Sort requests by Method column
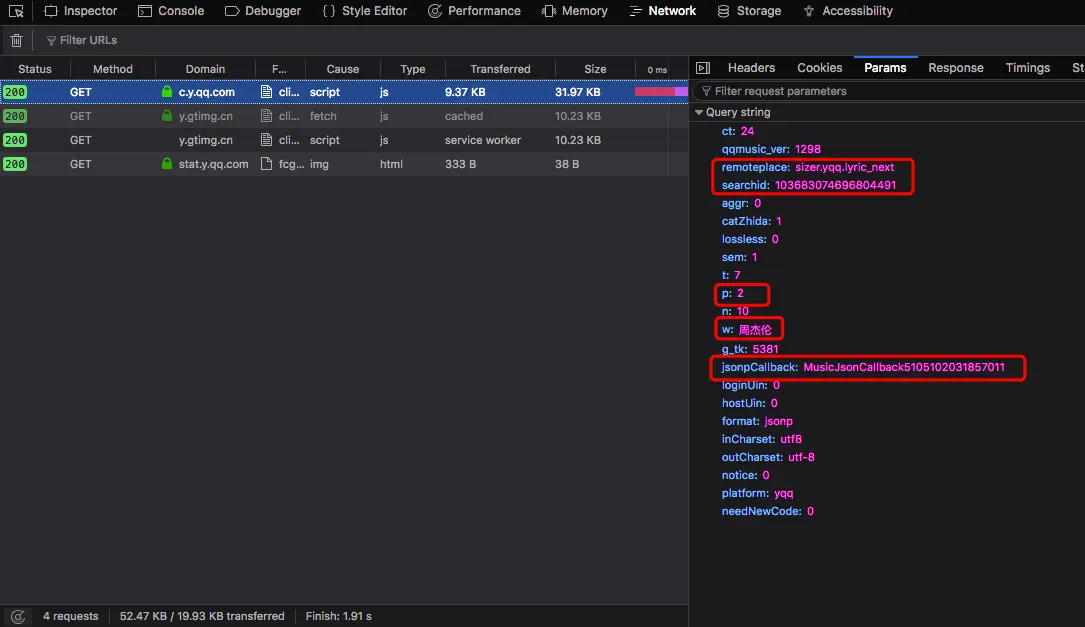The image size is (1085, 627). tap(113, 69)
